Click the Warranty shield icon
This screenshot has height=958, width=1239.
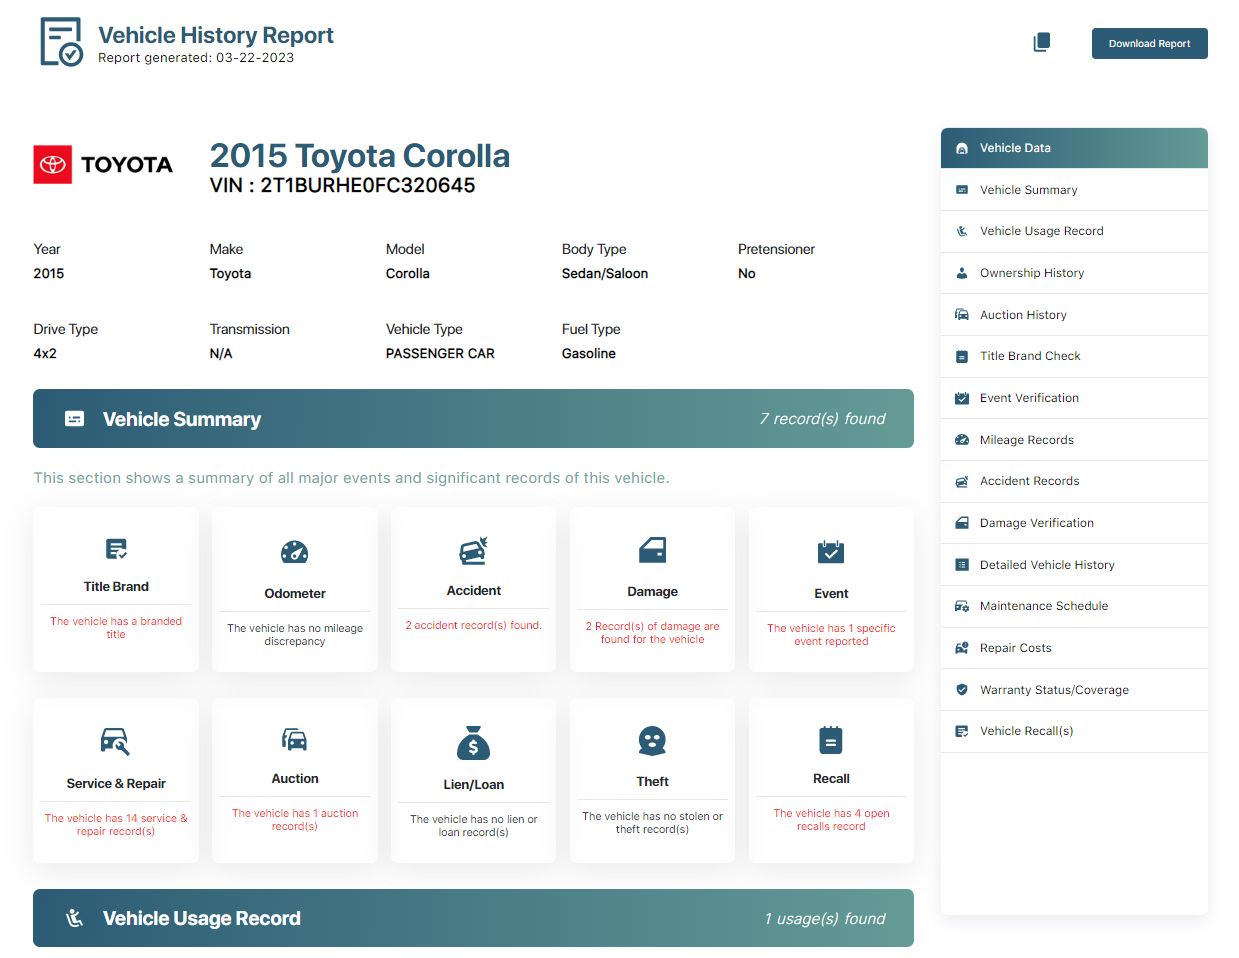[x=962, y=690]
